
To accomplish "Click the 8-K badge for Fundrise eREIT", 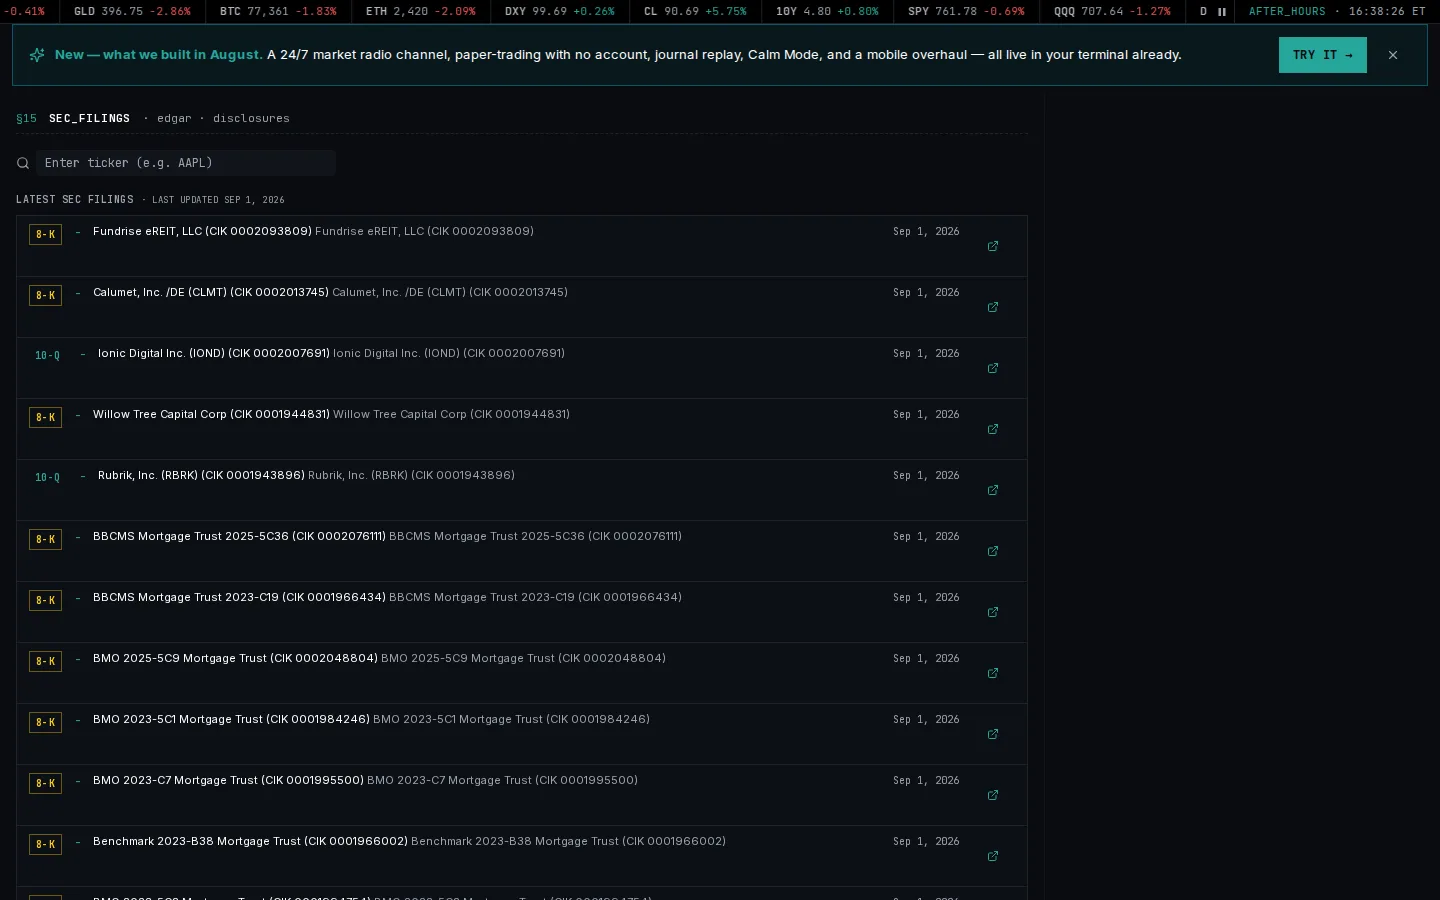I will pos(45,234).
